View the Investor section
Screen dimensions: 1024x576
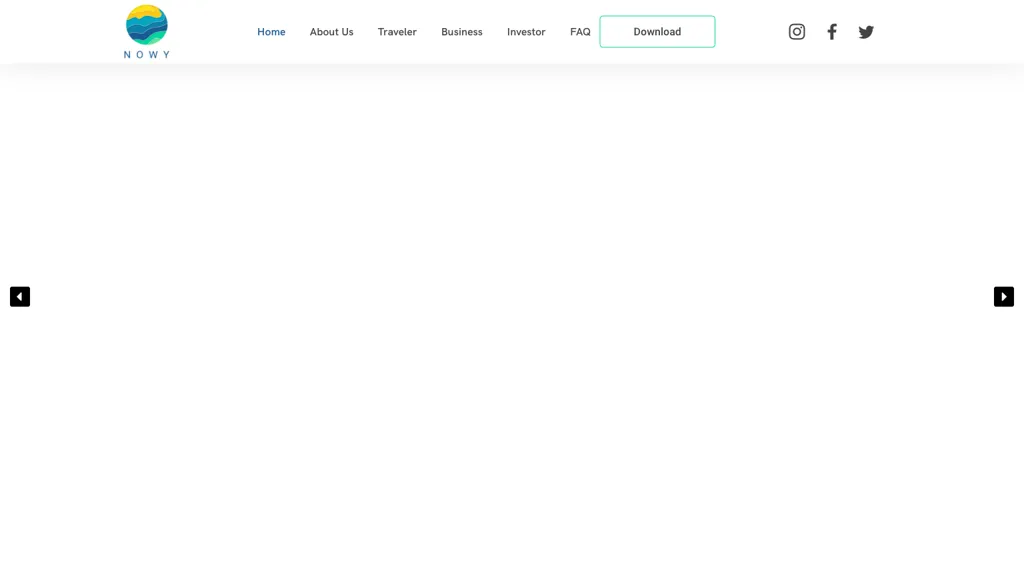click(x=526, y=31)
